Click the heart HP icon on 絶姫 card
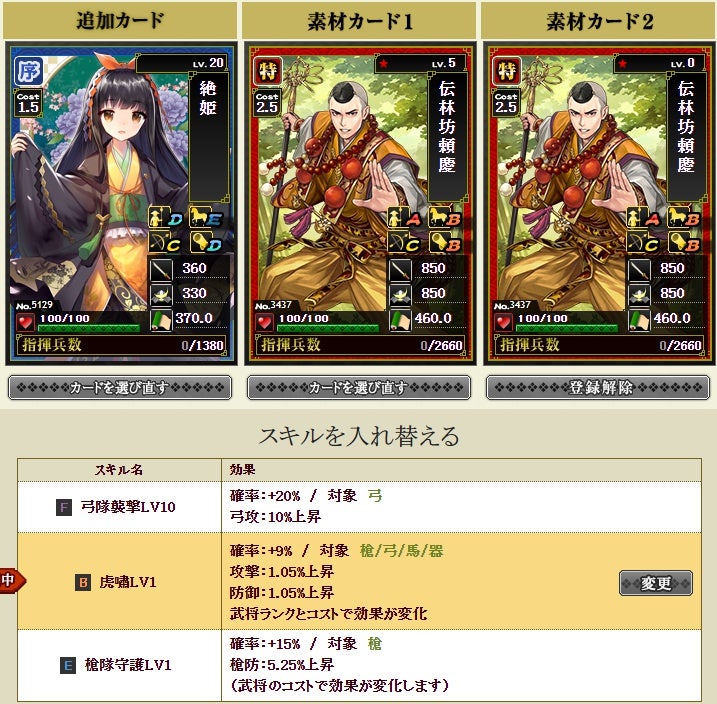Screen dimensions: 717x704 tap(26, 322)
